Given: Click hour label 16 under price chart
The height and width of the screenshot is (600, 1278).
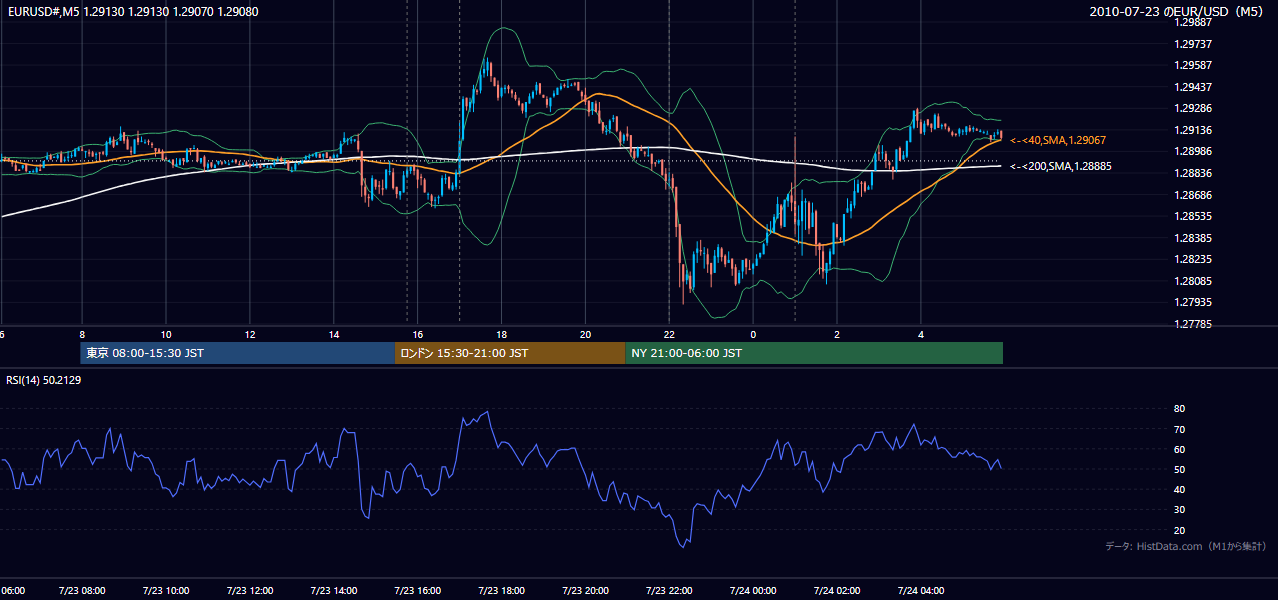Looking at the screenshot, I should pos(418,334).
